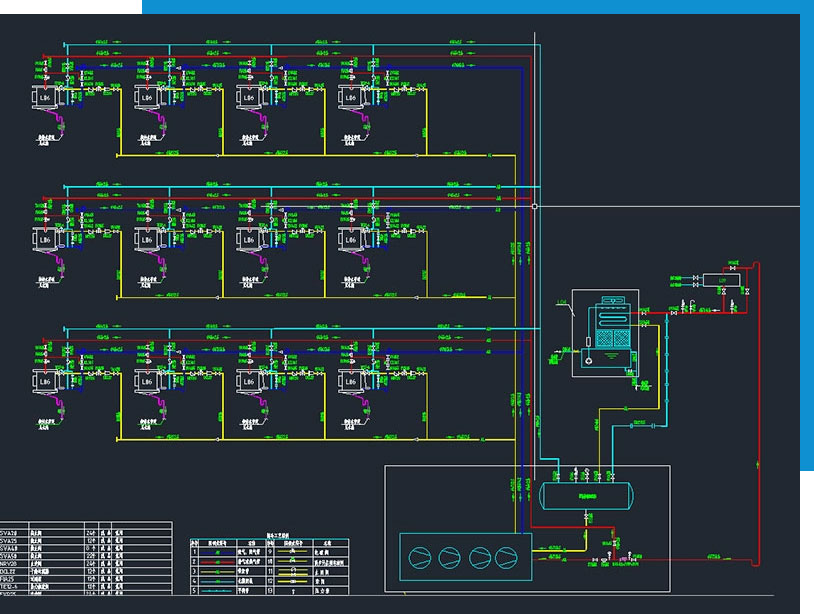Select the rightmost compressor circle symbol
The width and height of the screenshot is (814, 614).
(507, 557)
